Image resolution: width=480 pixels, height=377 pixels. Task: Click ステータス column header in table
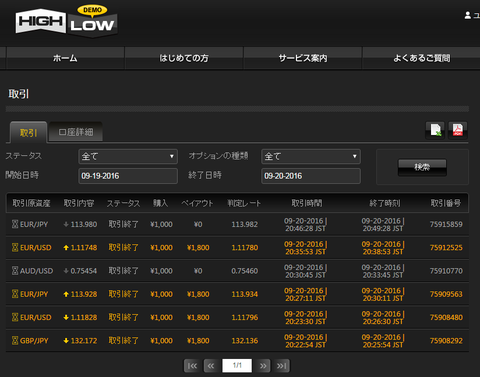pyautogui.click(x=123, y=203)
